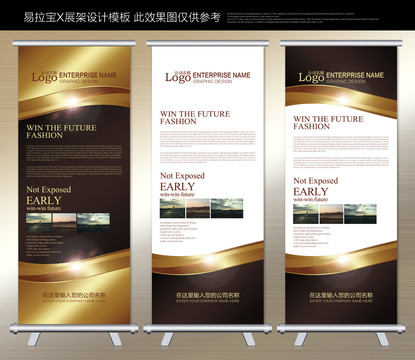
Task: Select the first landscape photo on gold banner
Action: pos(39,223)
